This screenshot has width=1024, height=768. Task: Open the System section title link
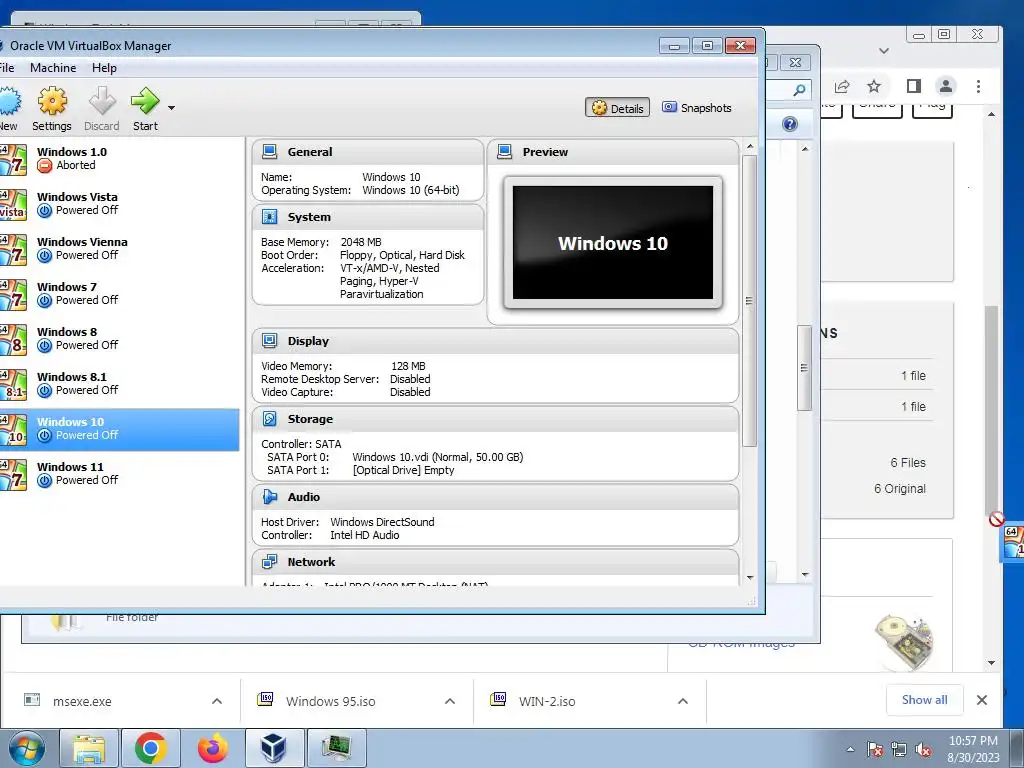click(309, 217)
